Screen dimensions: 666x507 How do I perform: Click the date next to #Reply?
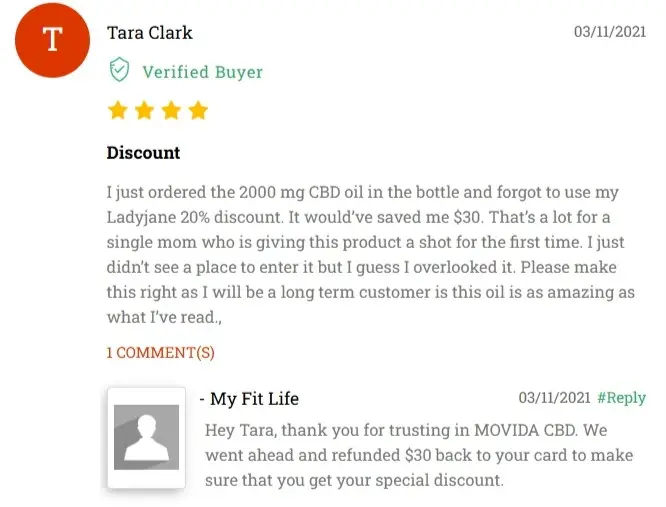click(554, 398)
